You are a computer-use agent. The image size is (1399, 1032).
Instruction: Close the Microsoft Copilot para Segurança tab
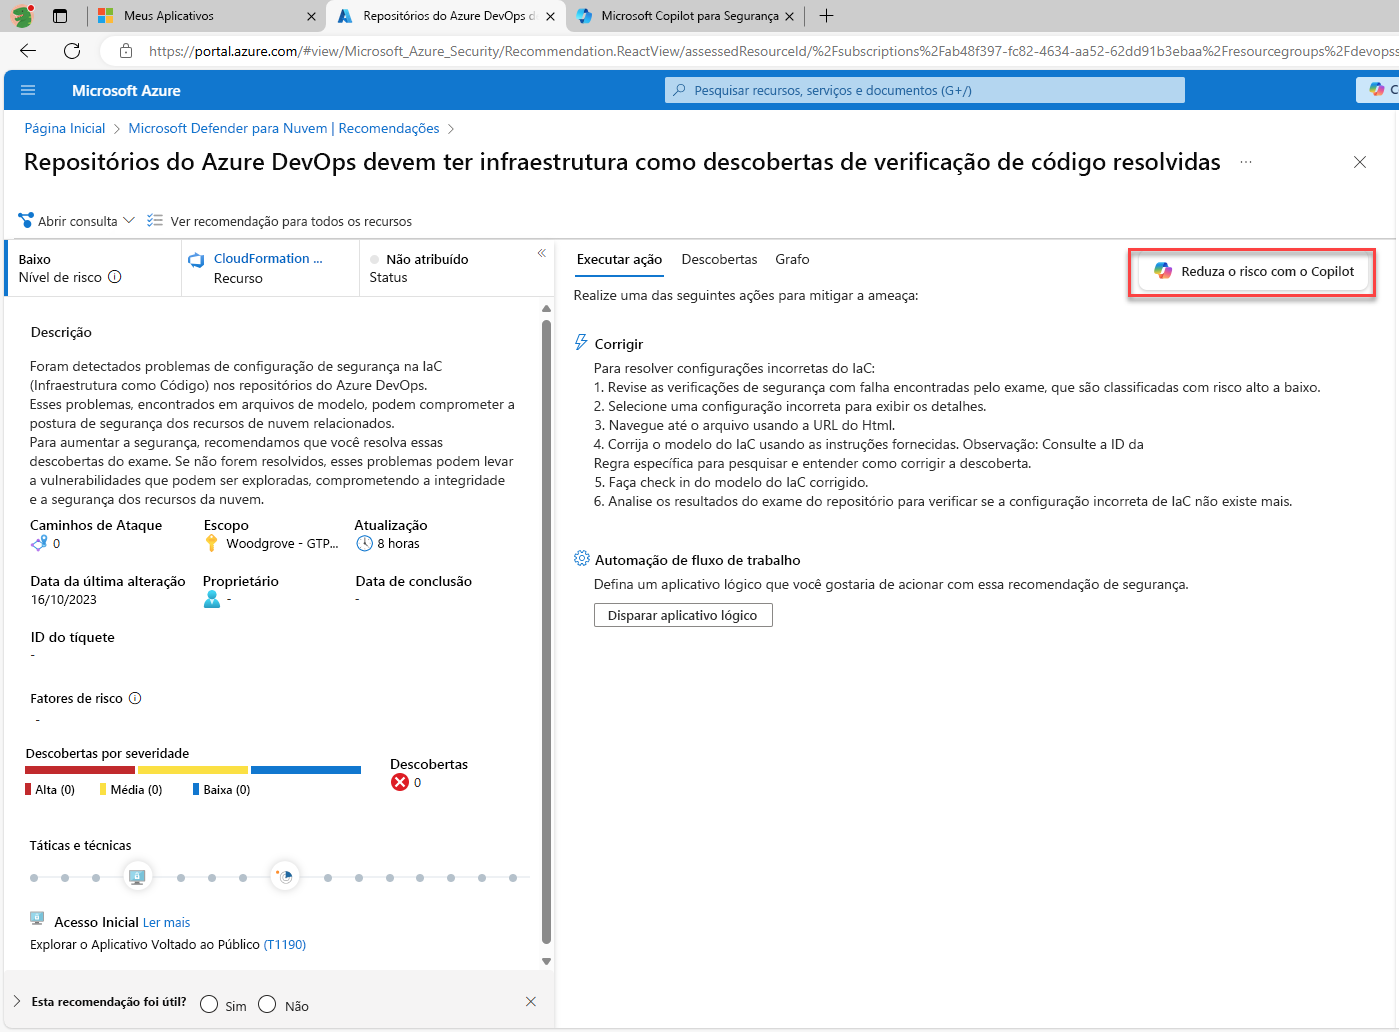click(x=790, y=16)
